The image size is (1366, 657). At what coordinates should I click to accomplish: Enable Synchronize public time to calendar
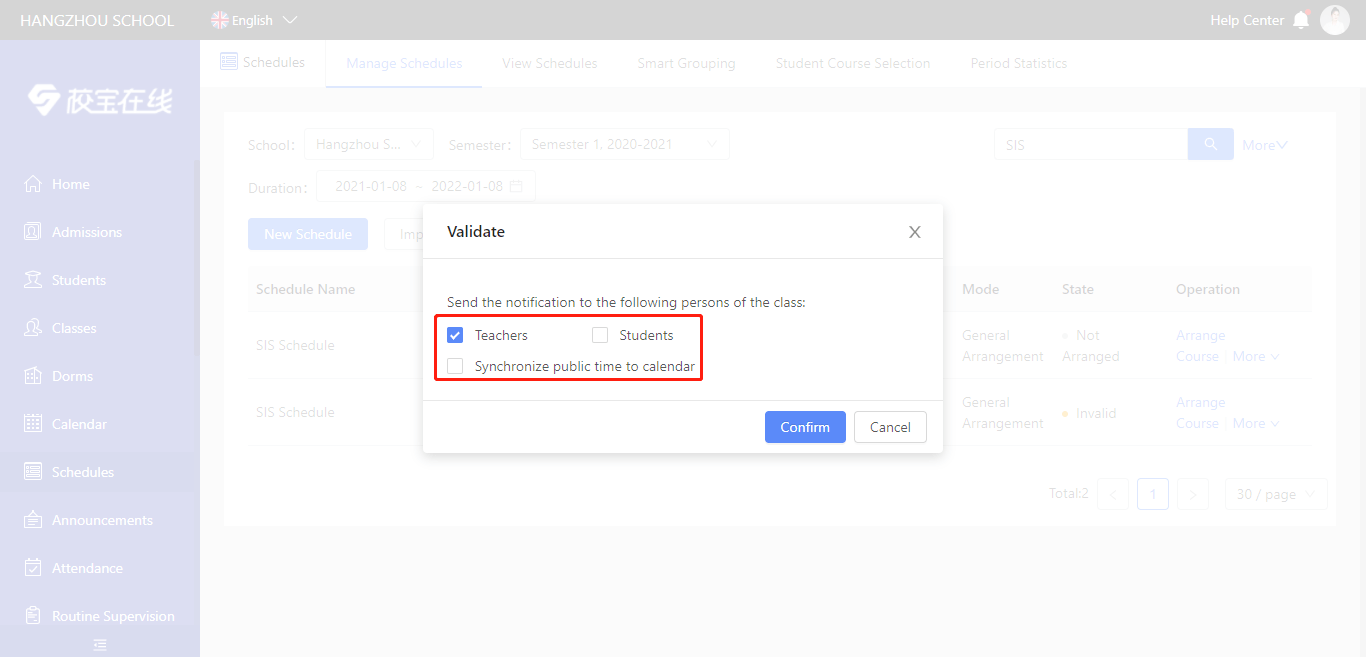point(455,366)
